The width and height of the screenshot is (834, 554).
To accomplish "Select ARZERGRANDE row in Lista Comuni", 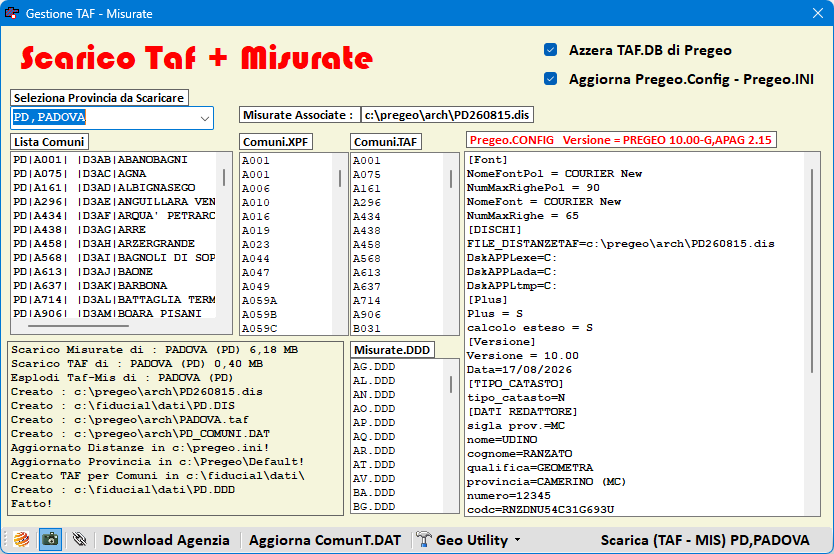I will [114, 244].
